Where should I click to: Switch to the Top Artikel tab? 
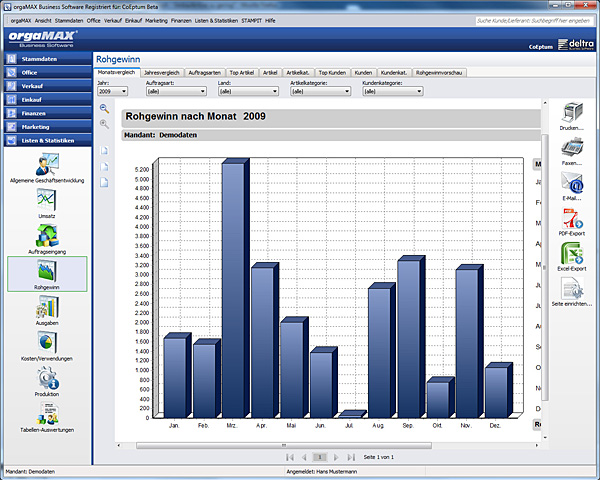coord(241,73)
